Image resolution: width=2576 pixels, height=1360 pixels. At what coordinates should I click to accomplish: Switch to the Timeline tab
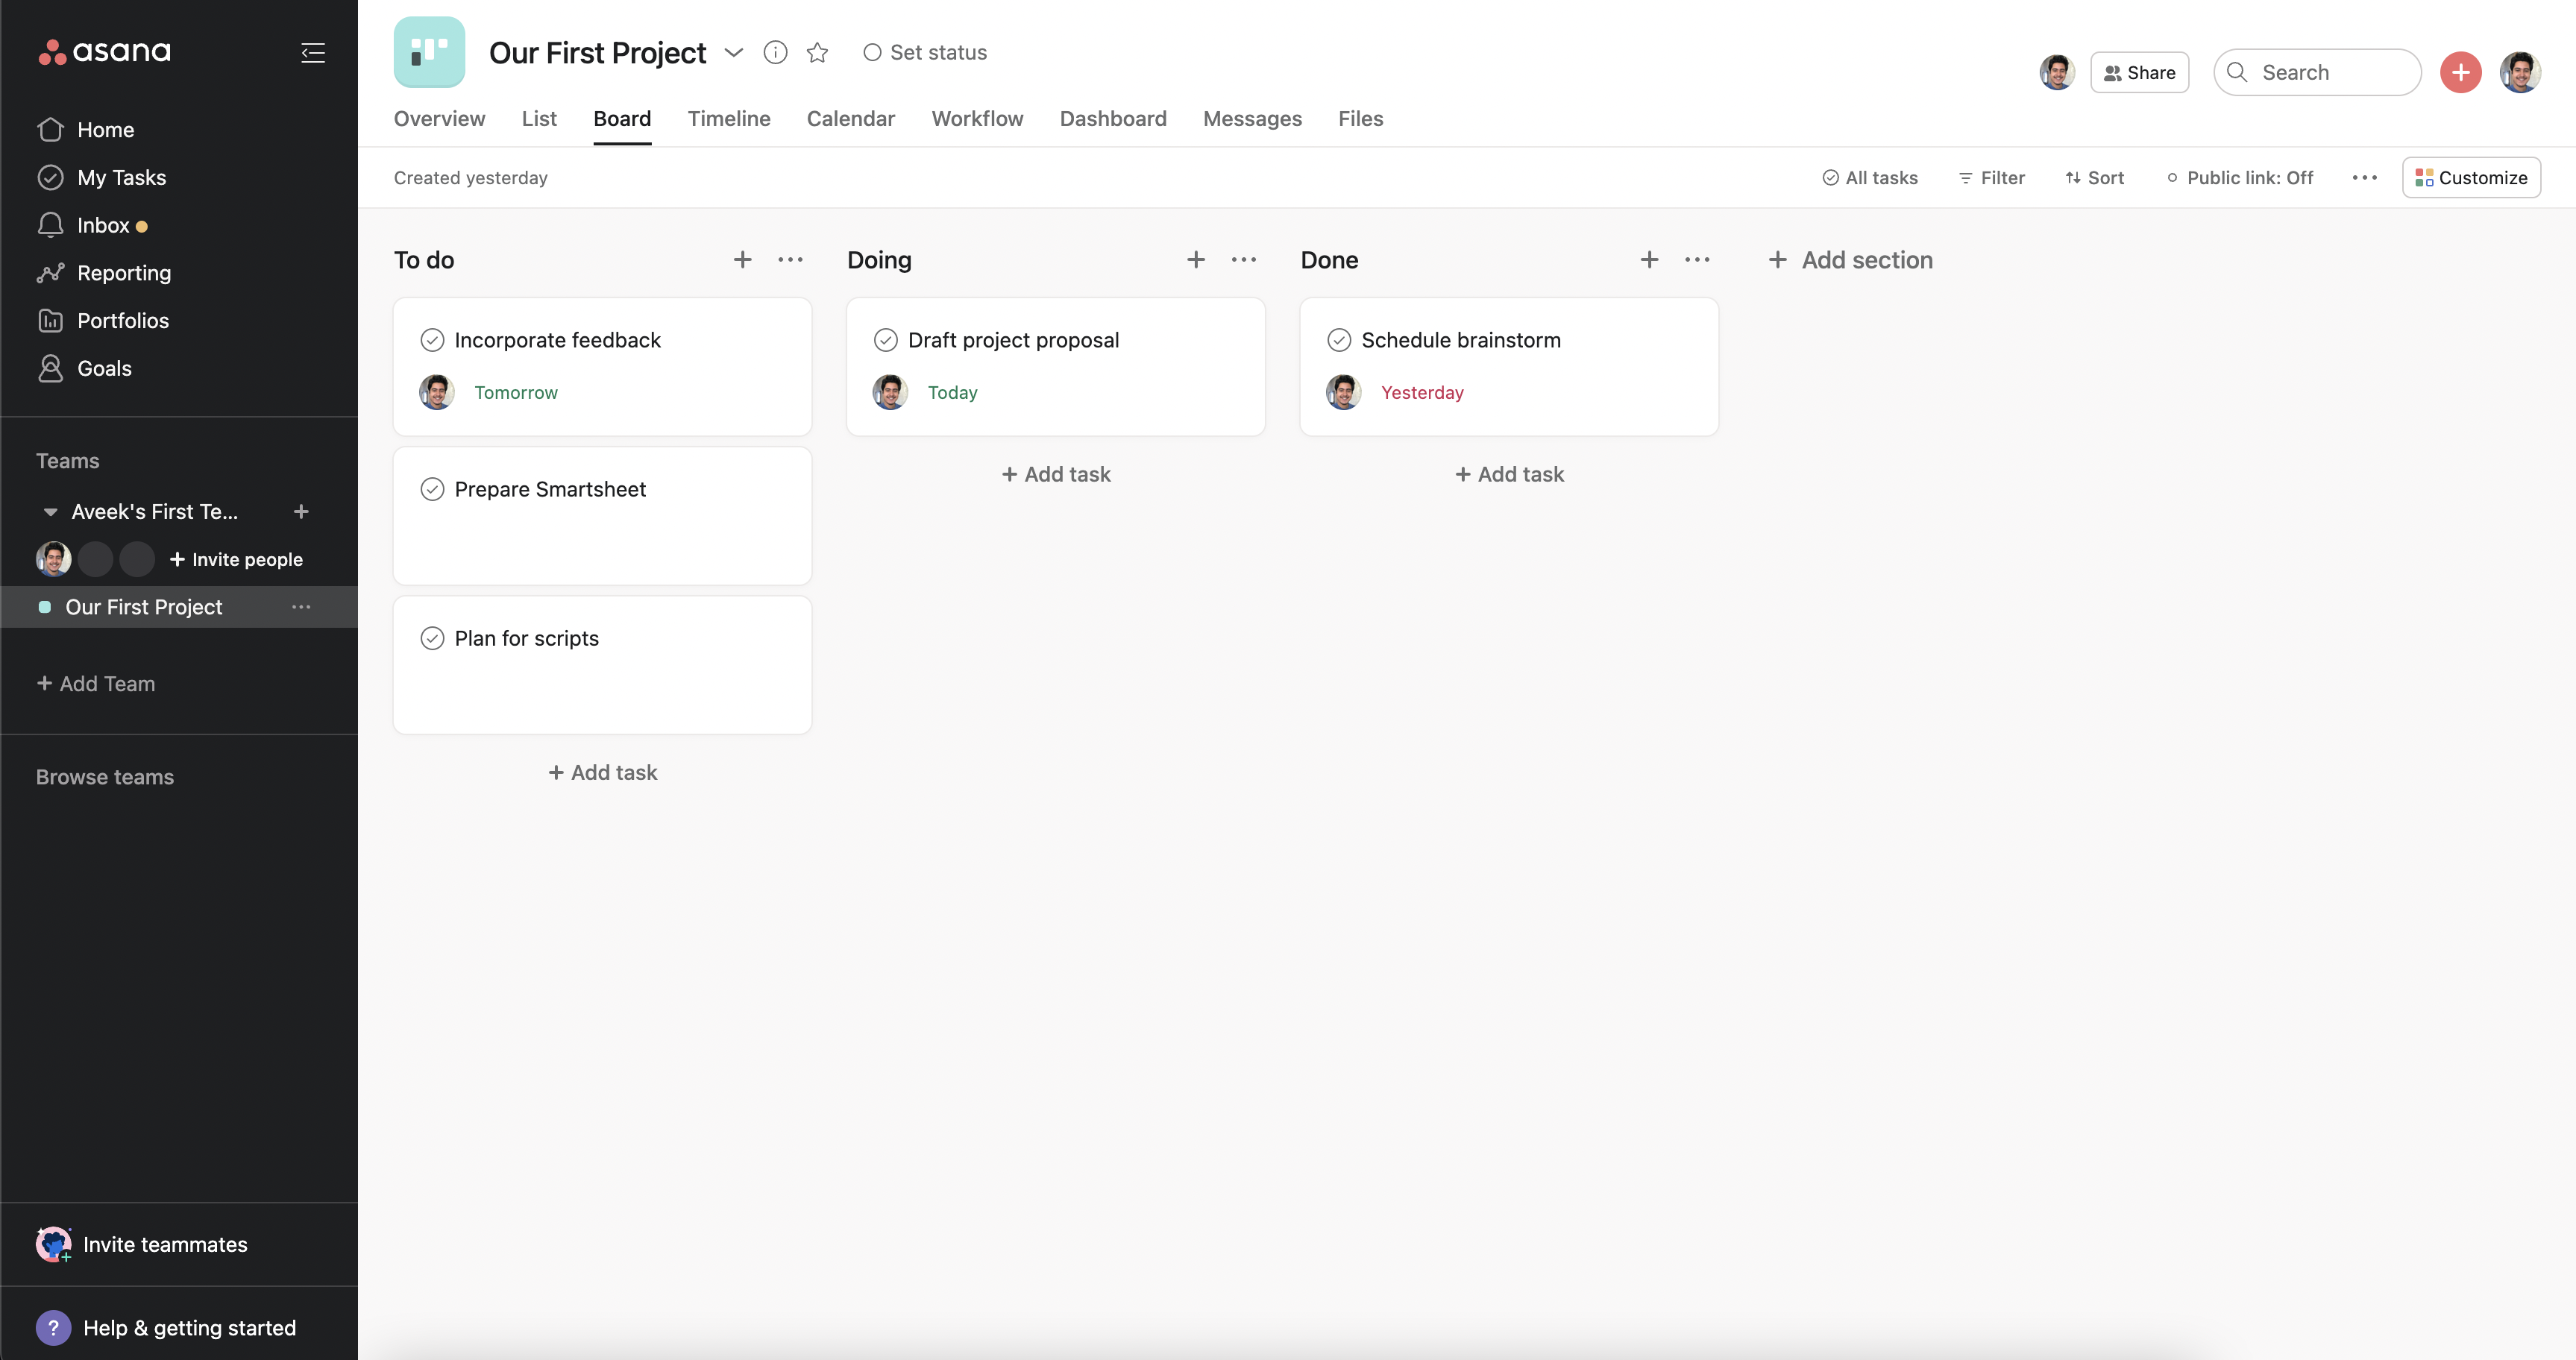coord(728,118)
